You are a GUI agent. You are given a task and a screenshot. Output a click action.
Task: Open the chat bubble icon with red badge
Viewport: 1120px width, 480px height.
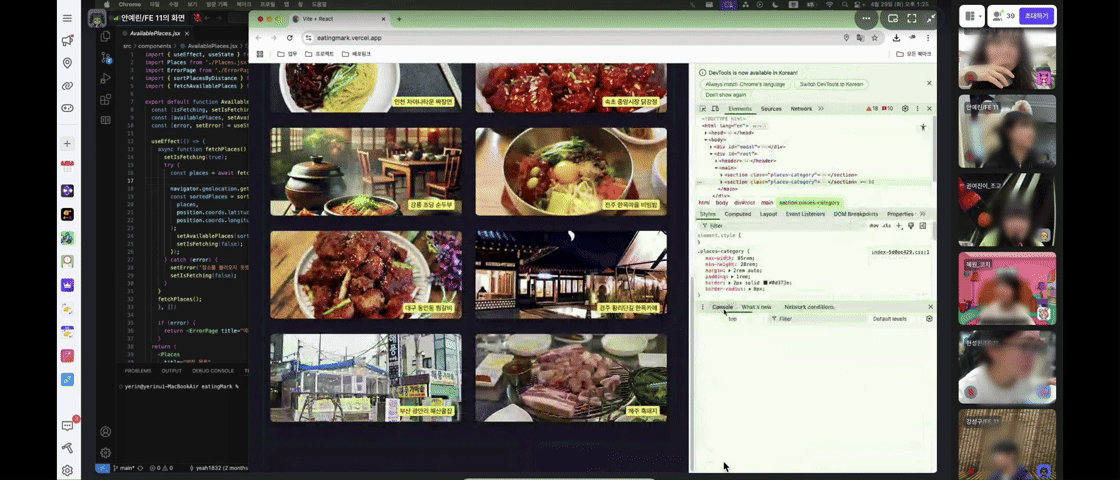(67, 426)
